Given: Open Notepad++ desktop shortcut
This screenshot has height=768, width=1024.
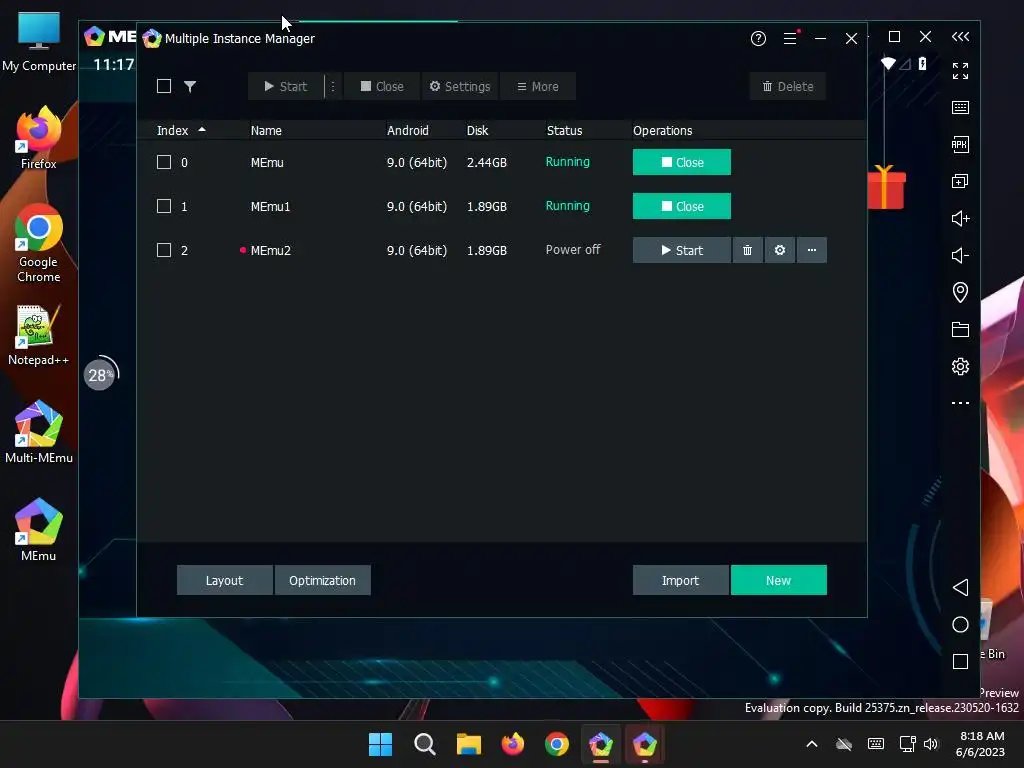Looking at the screenshot, I should [x=39, y=334].
